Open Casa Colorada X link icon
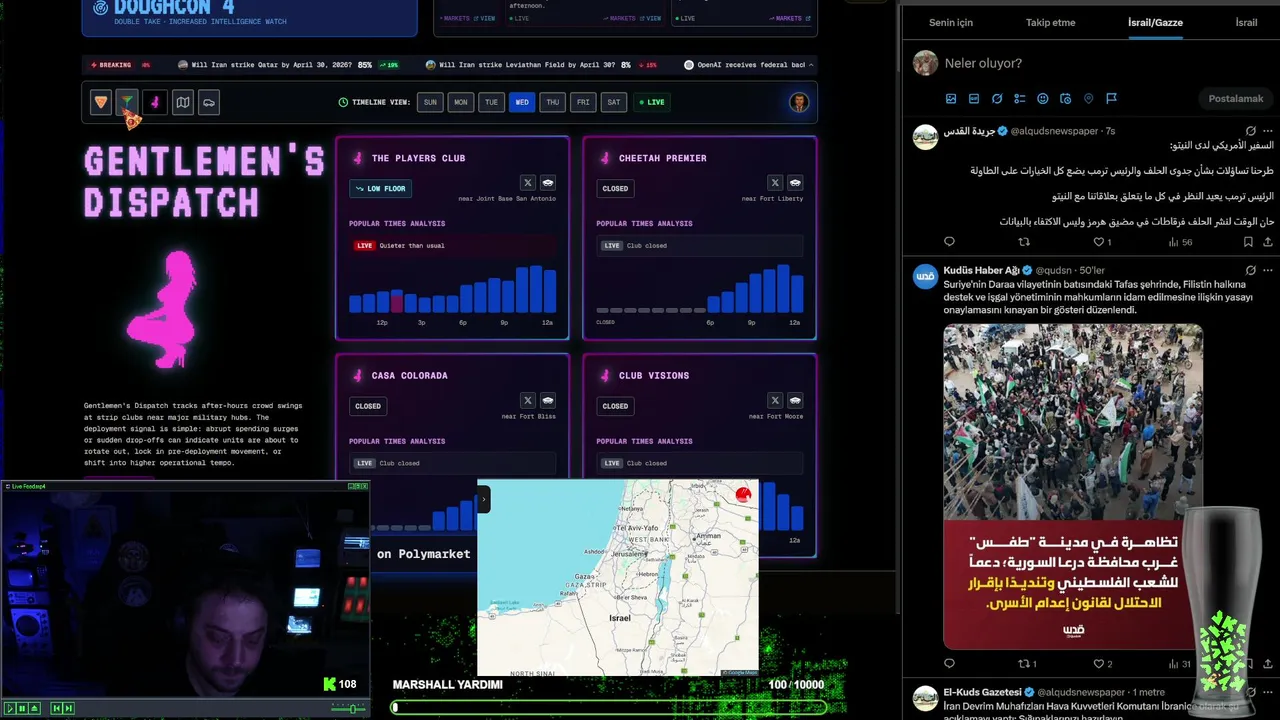This screenshot has width=1280, height=720. pos(528,401)
